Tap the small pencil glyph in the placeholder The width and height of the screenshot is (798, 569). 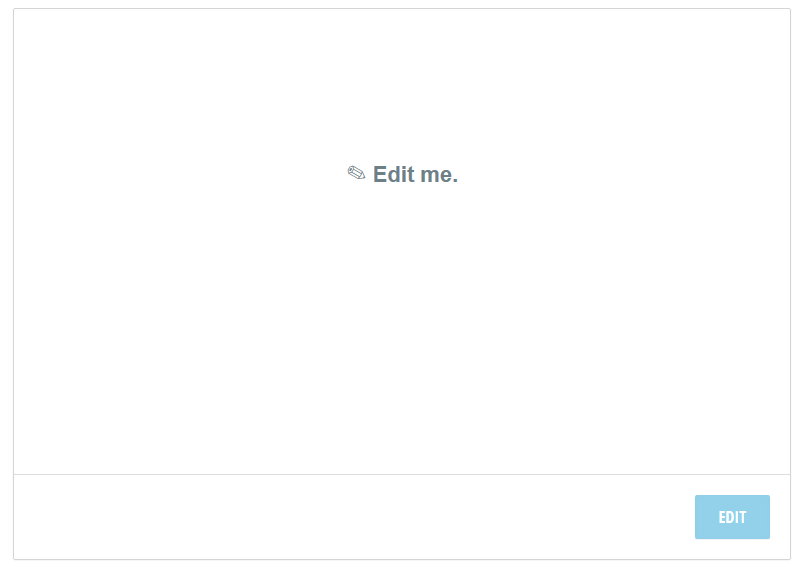(356, 173)
